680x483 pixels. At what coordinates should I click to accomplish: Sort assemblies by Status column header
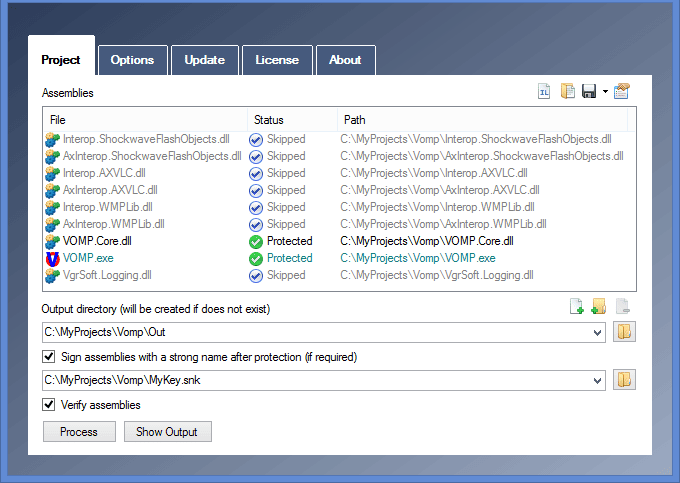point(290,120)
